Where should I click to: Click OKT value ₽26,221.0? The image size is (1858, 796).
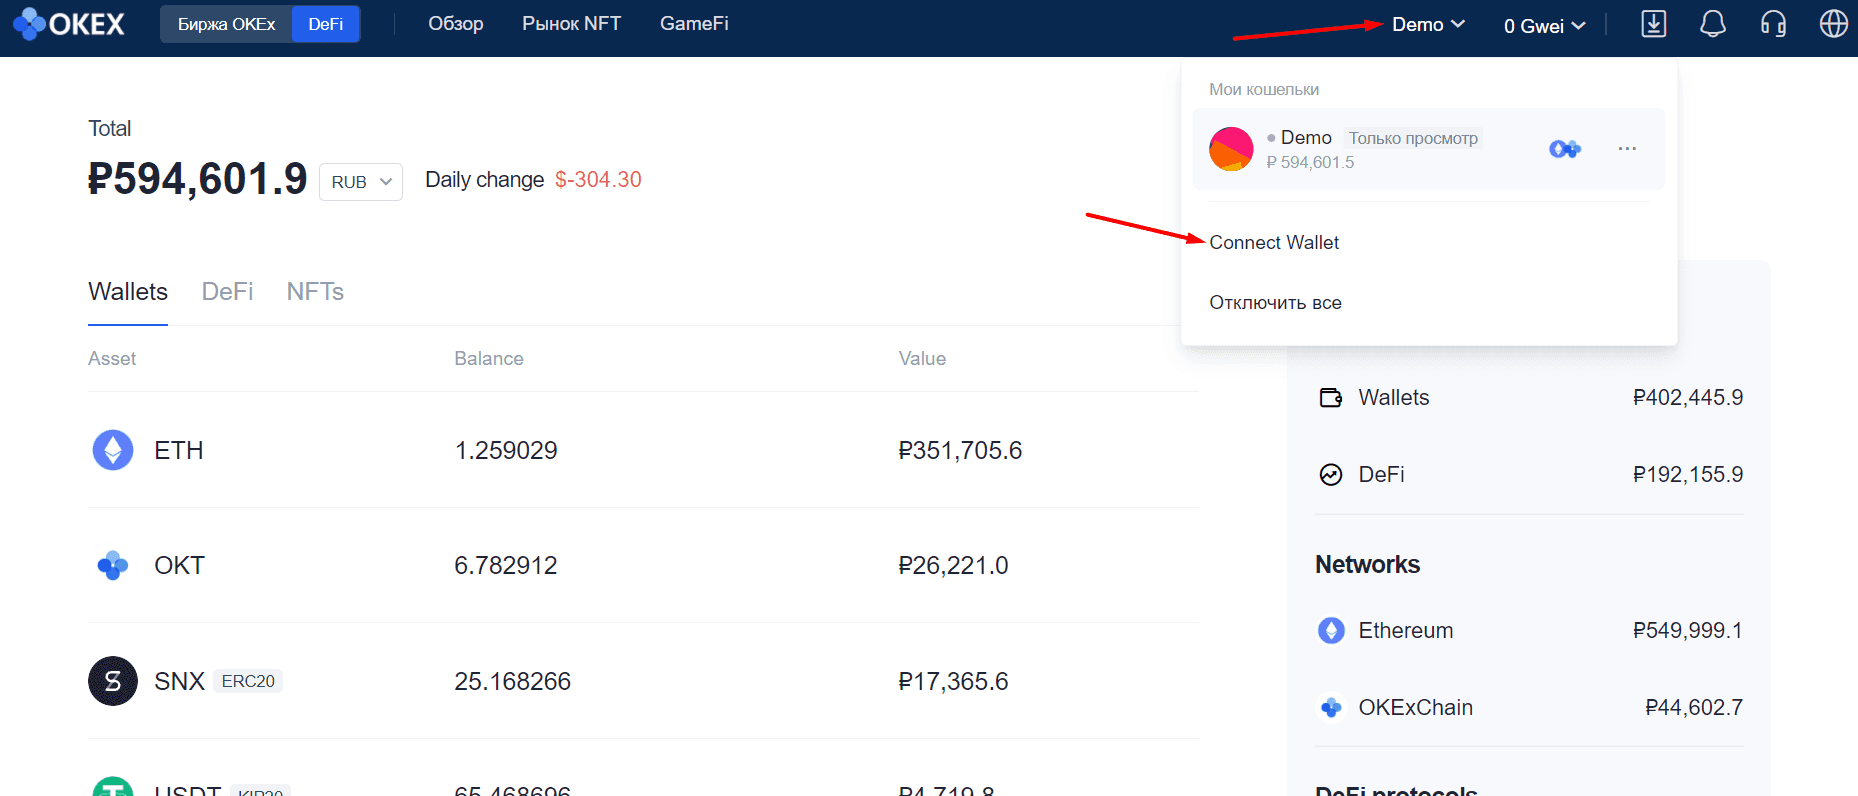[953, 565]
